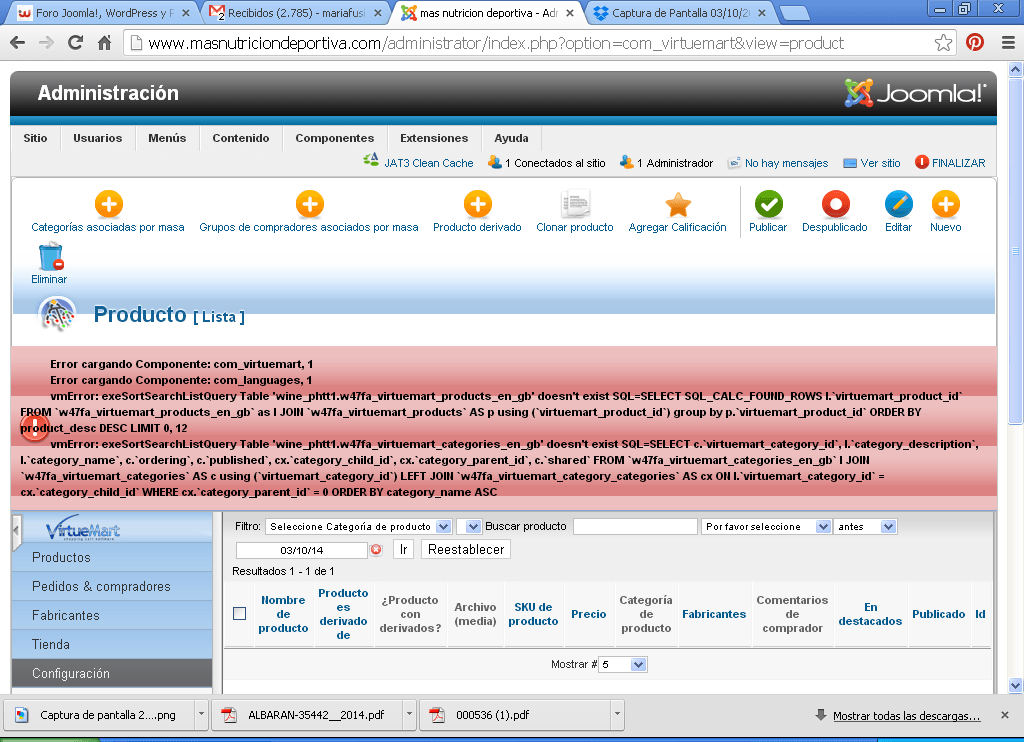Open the Chrome menu hamburger icon

[1008, 43]
